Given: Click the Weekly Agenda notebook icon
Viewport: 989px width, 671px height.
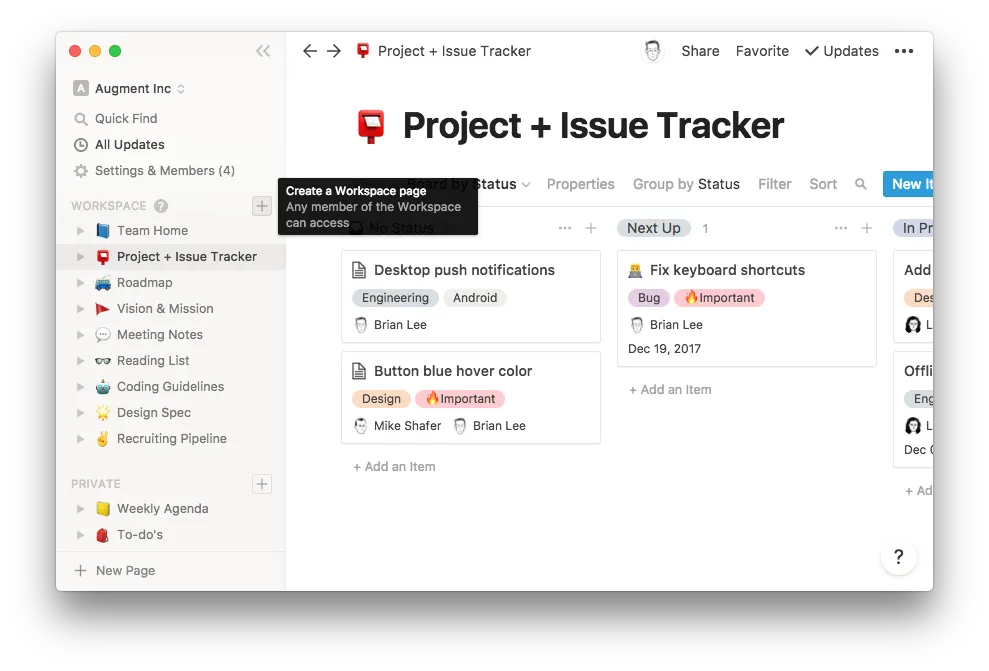Looking at the screenshot, I should (x=103, y=508).
